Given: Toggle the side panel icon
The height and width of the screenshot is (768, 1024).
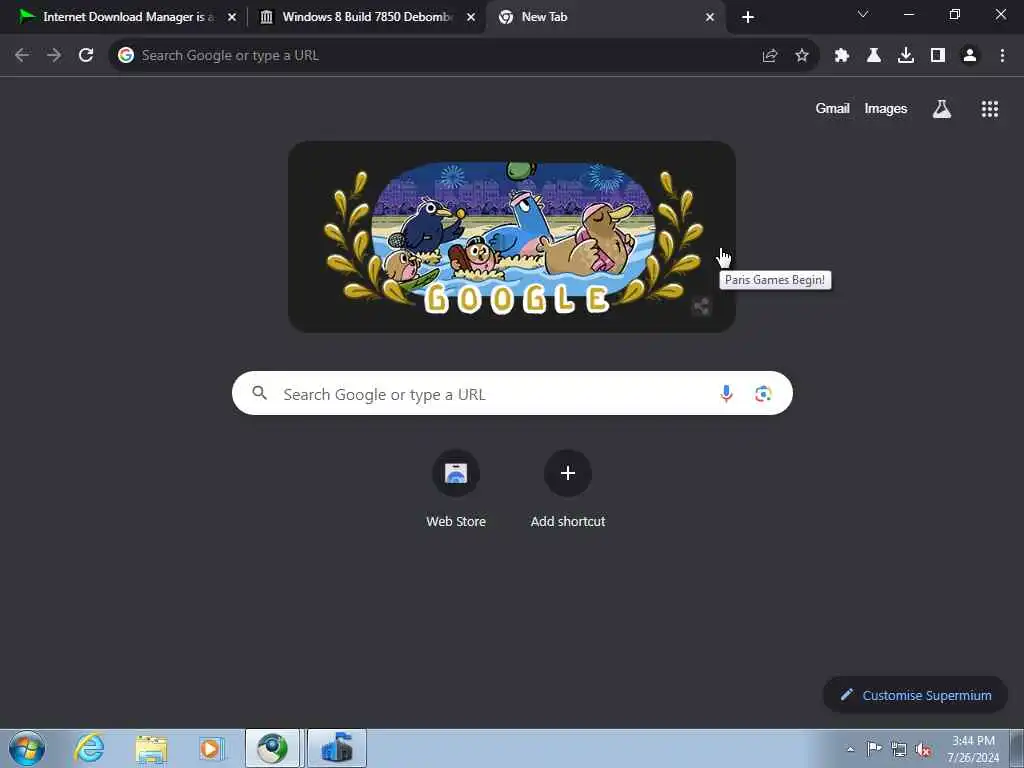Looking at the screenshot, I should tap(938, 56).
